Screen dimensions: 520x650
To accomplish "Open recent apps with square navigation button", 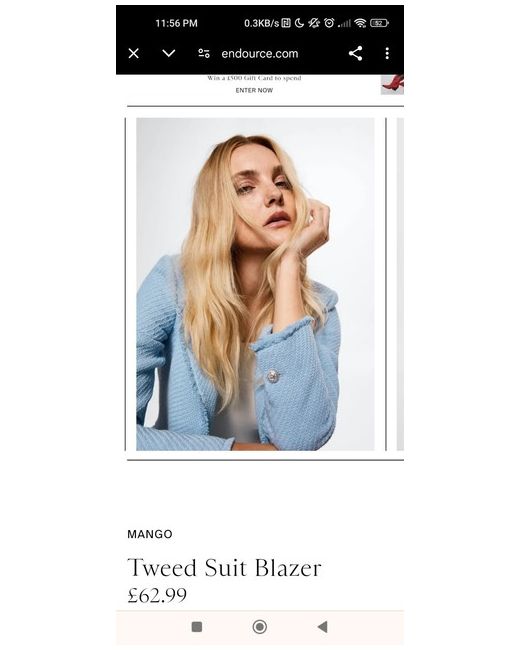I will coord(197,627).
